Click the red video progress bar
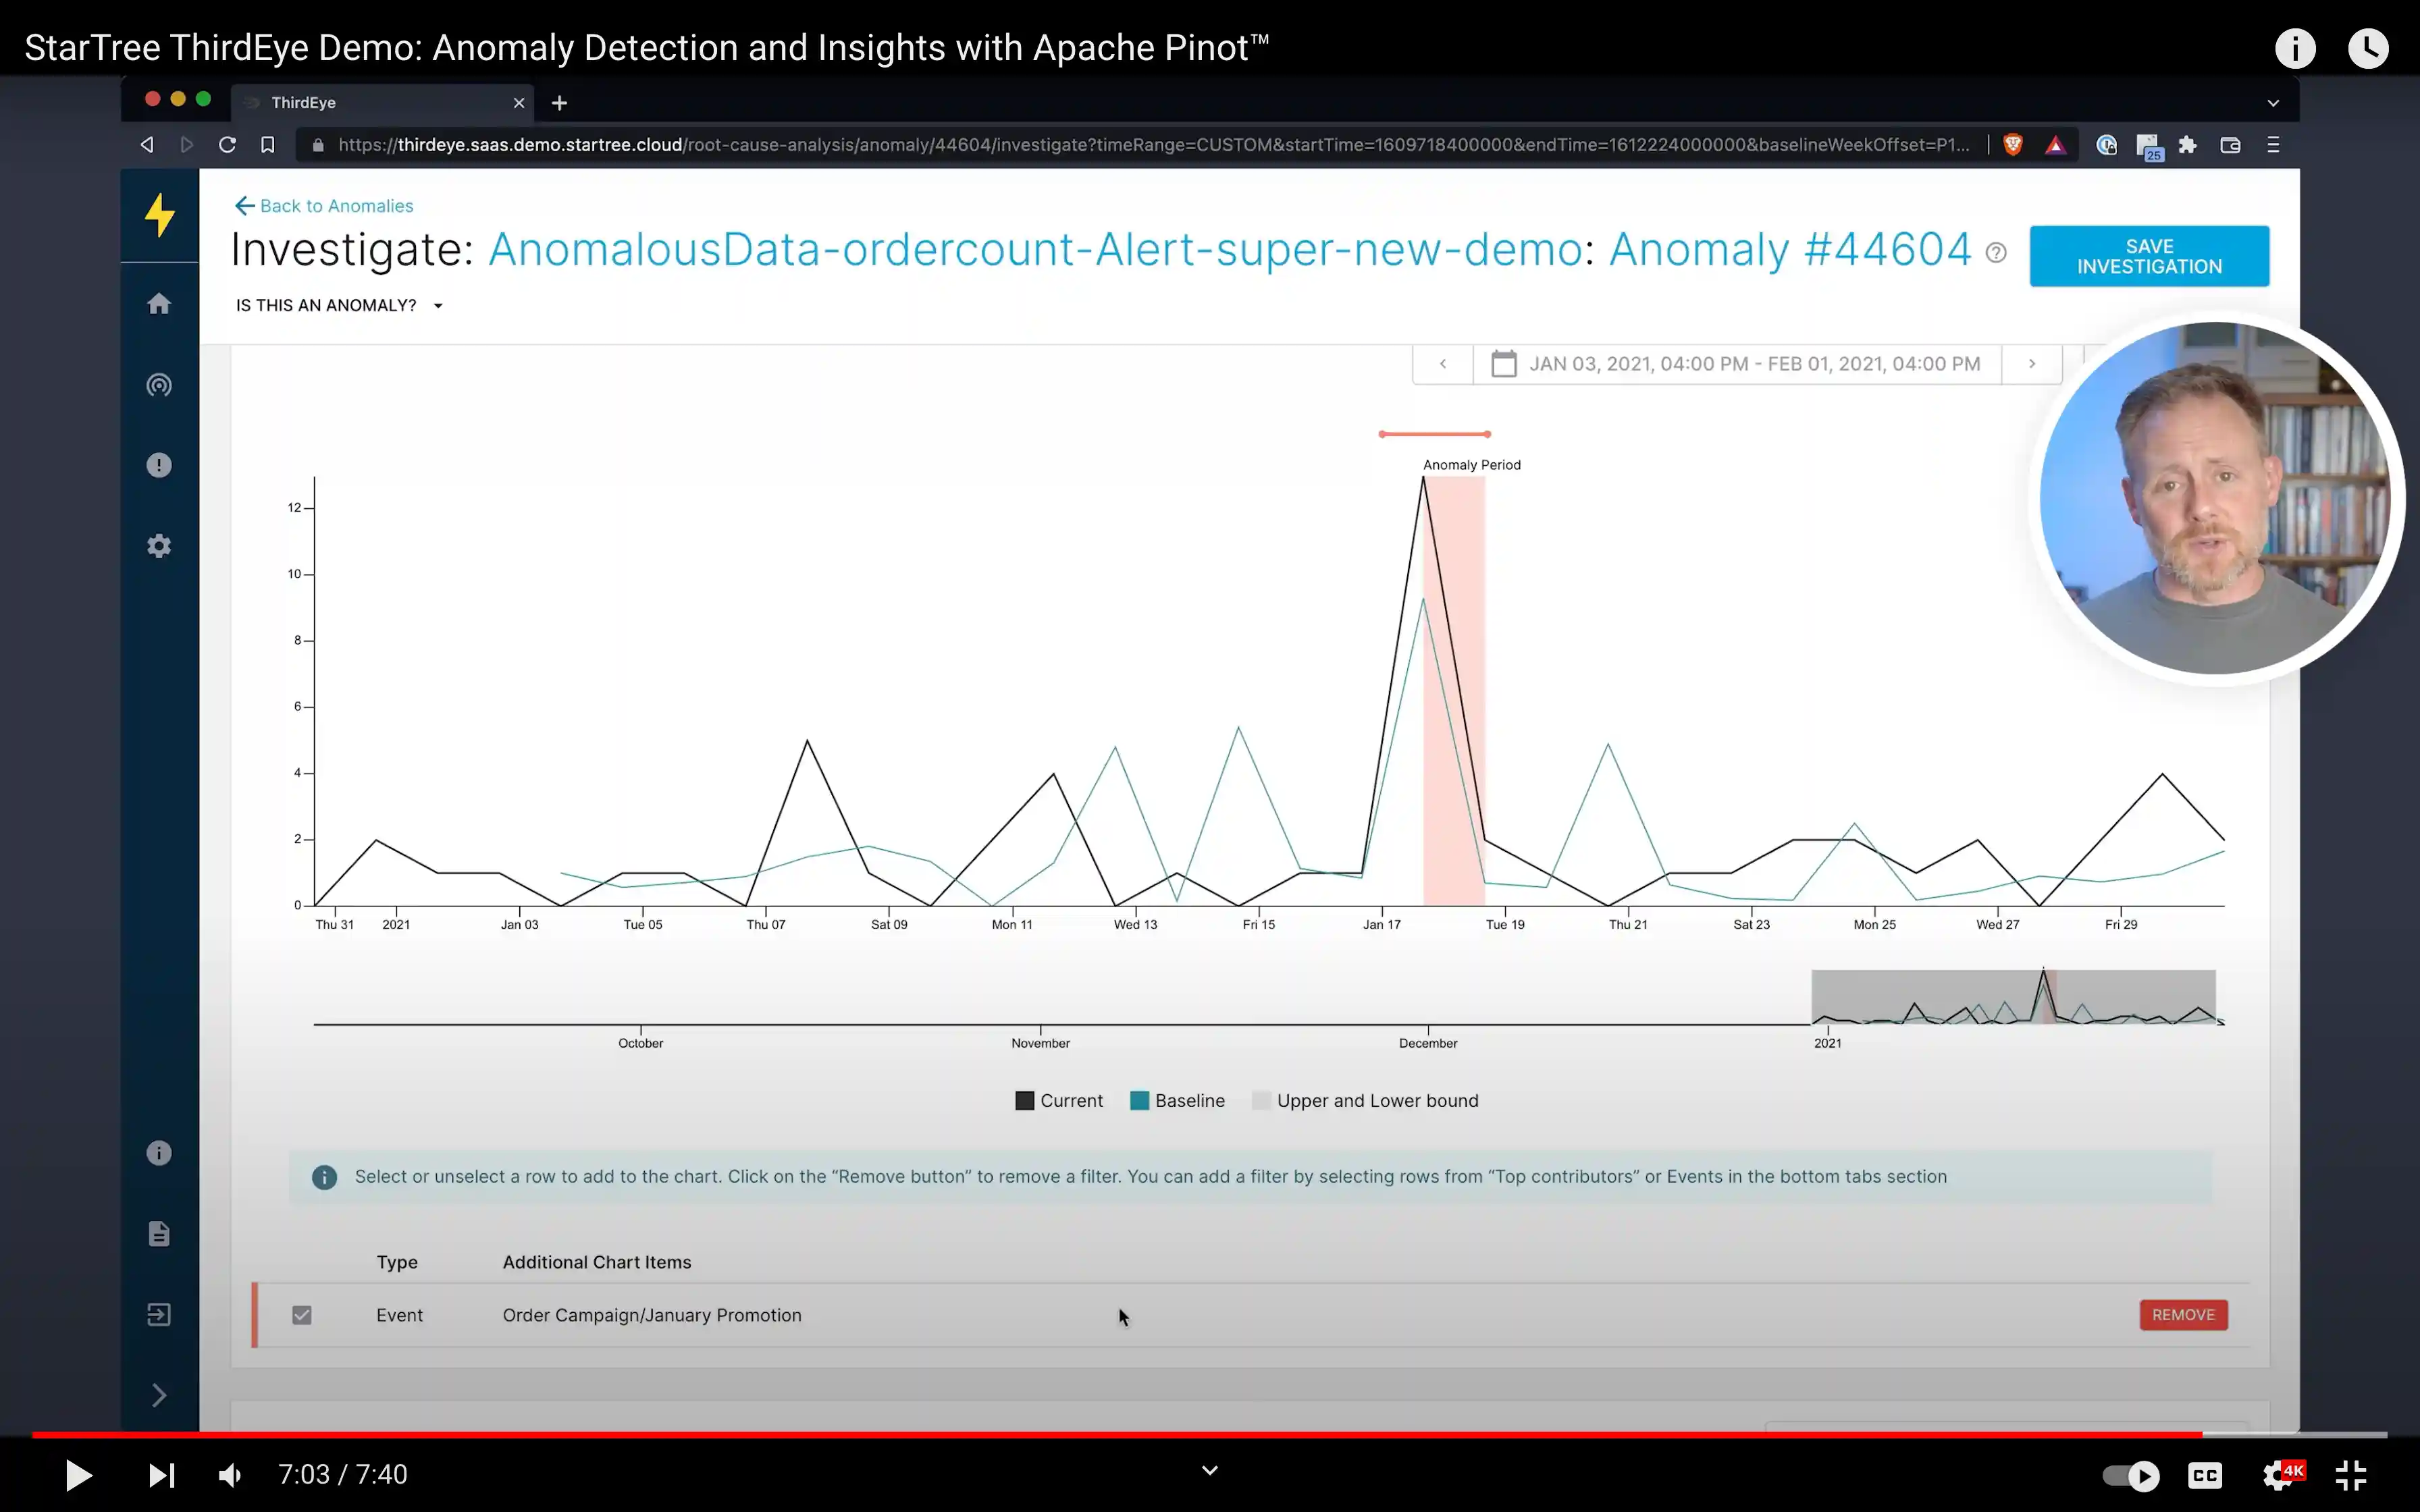 (1100, 1434)
